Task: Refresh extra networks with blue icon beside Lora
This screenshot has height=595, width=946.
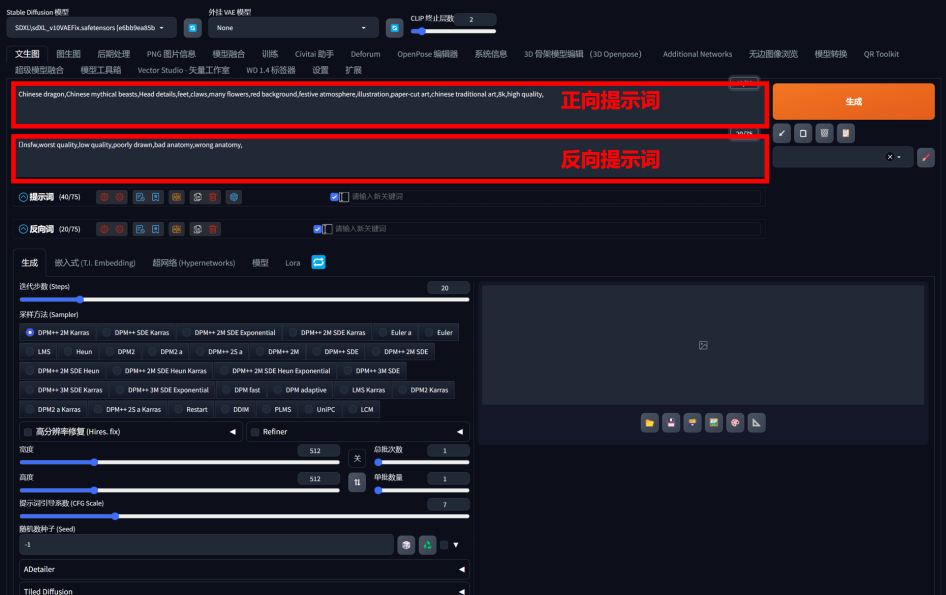Action: [319, 262]
